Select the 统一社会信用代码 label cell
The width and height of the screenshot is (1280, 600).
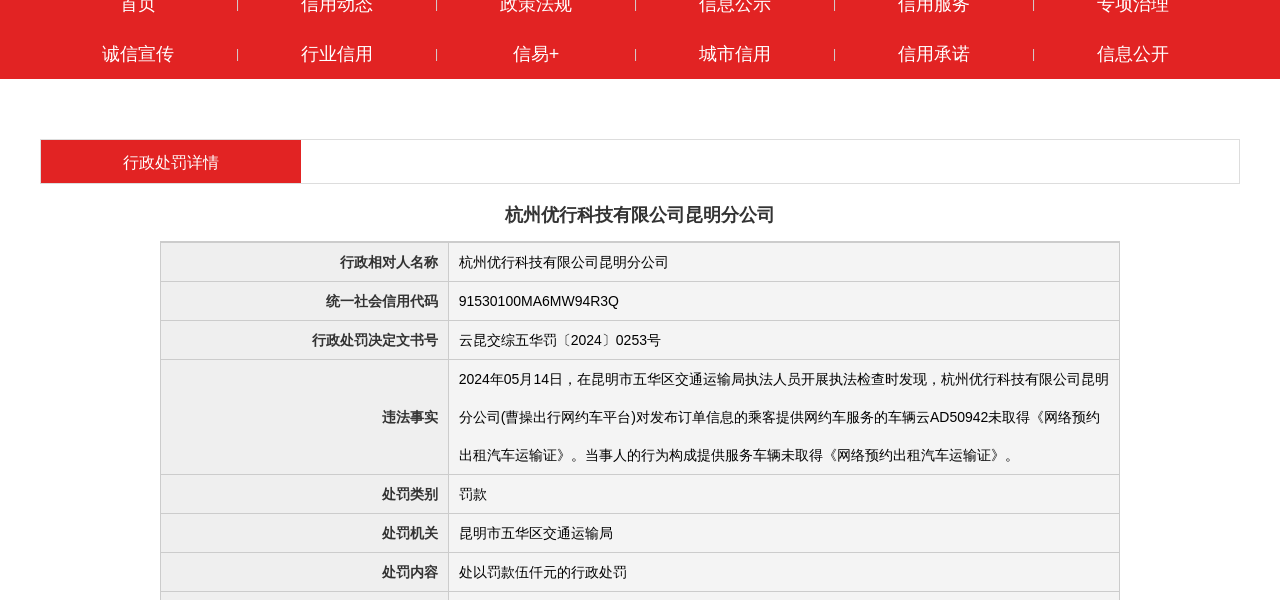[305, 301]
